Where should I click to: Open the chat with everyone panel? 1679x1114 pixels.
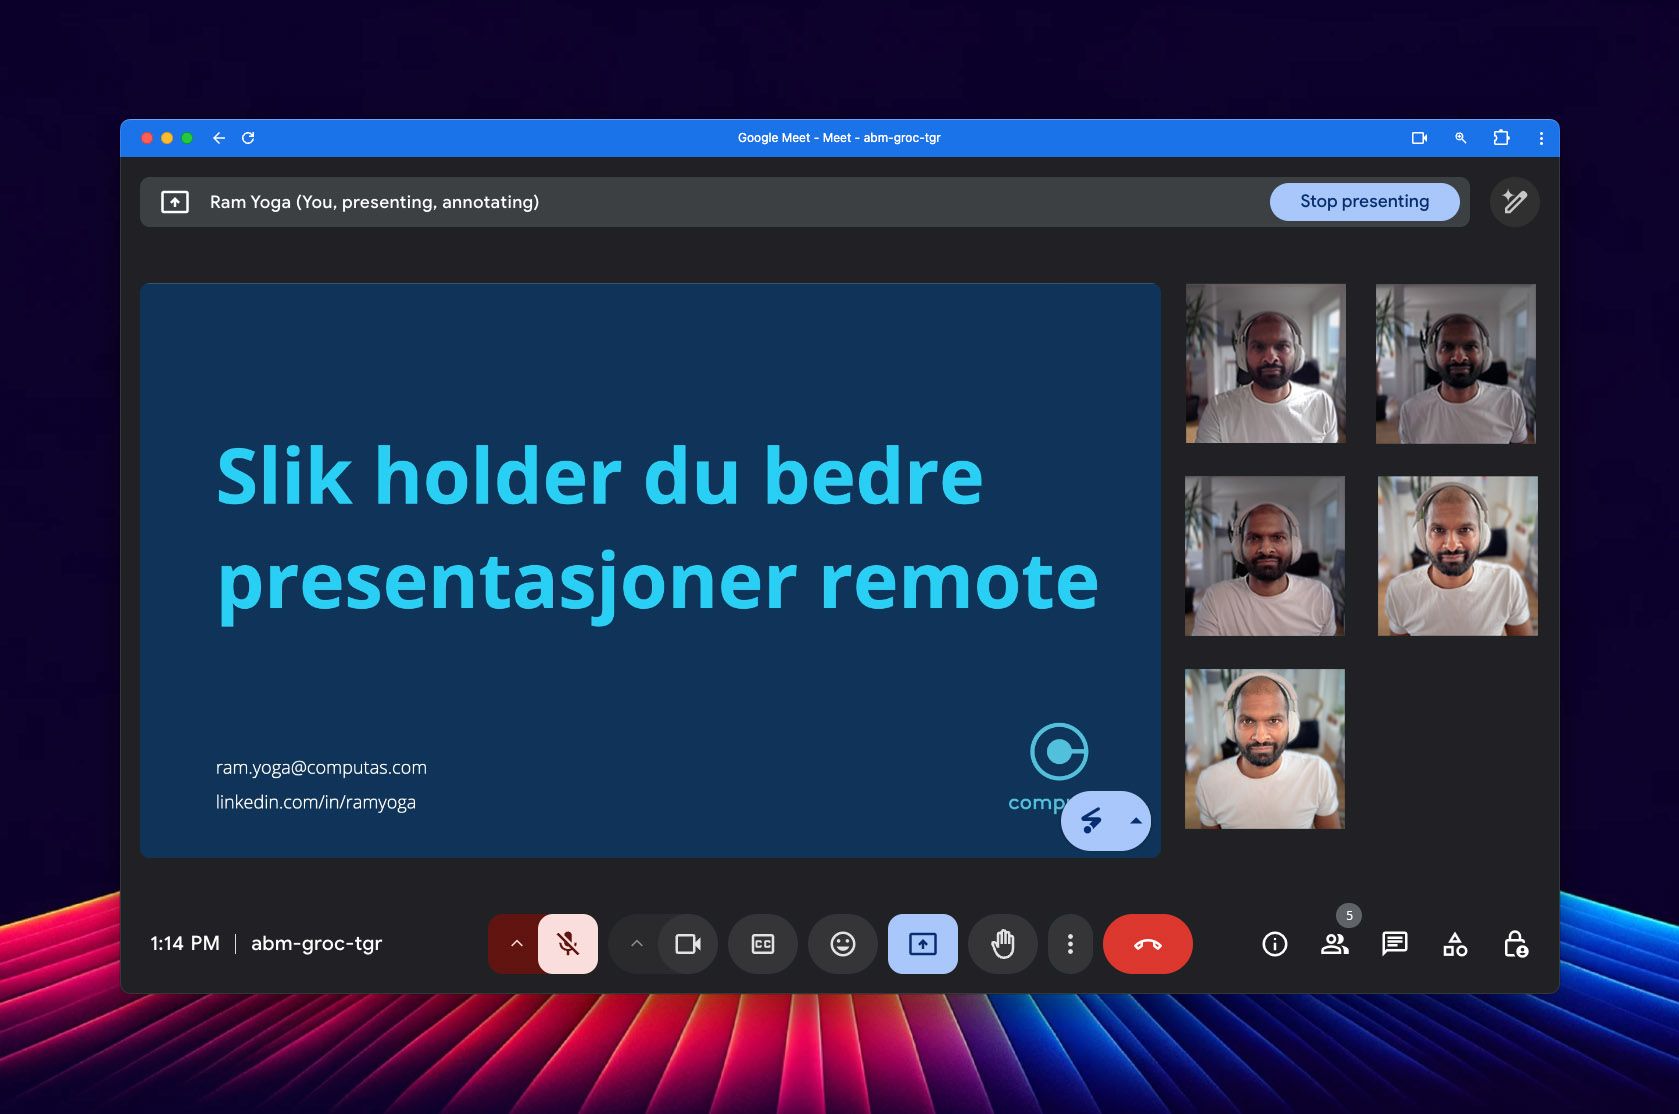click(1395, 944)
